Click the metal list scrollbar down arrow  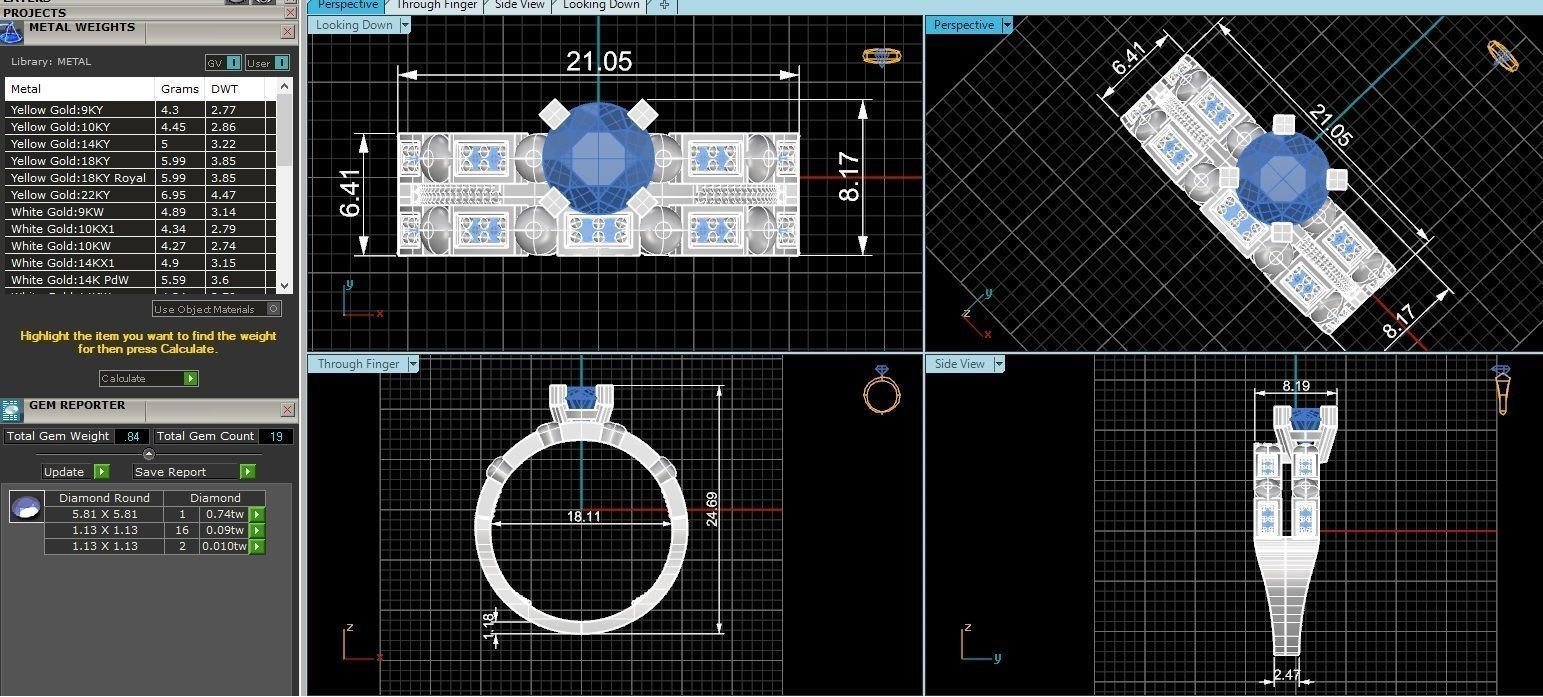coord(285,285)
